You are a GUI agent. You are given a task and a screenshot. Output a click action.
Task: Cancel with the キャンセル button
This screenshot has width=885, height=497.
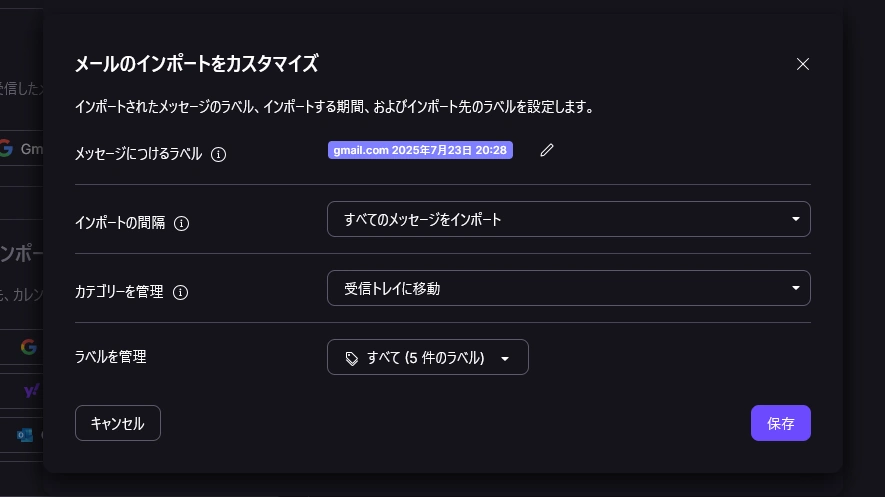click(x=117, y=423)
